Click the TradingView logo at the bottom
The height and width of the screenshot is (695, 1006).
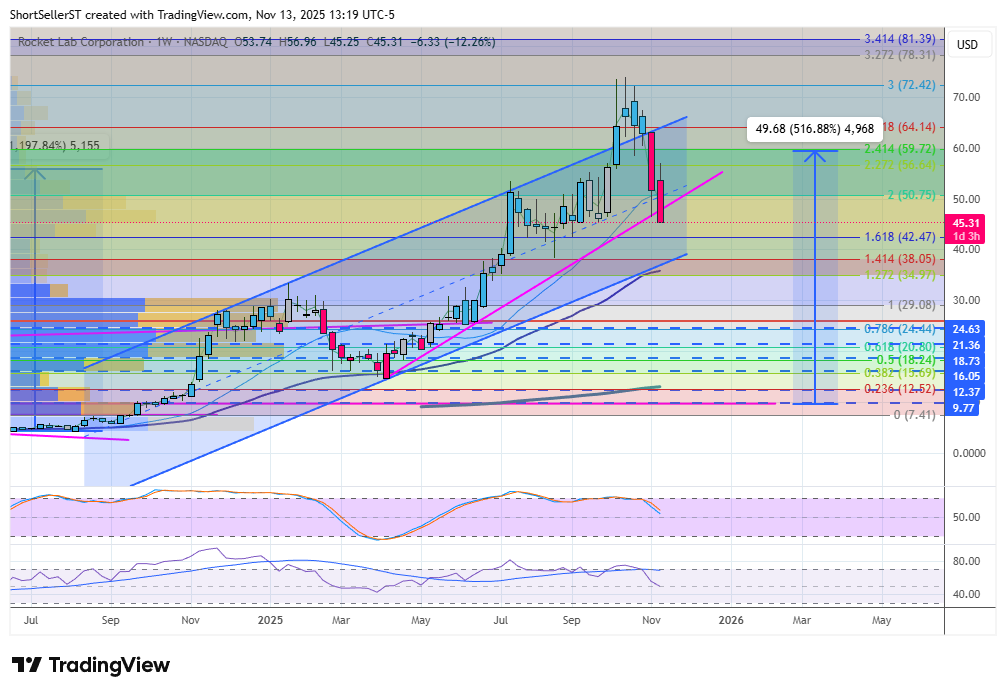tap(90, 665)
